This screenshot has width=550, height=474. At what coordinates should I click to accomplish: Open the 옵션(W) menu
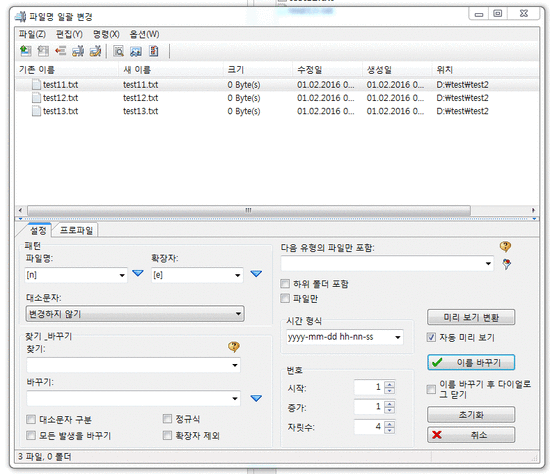(144, 34)
